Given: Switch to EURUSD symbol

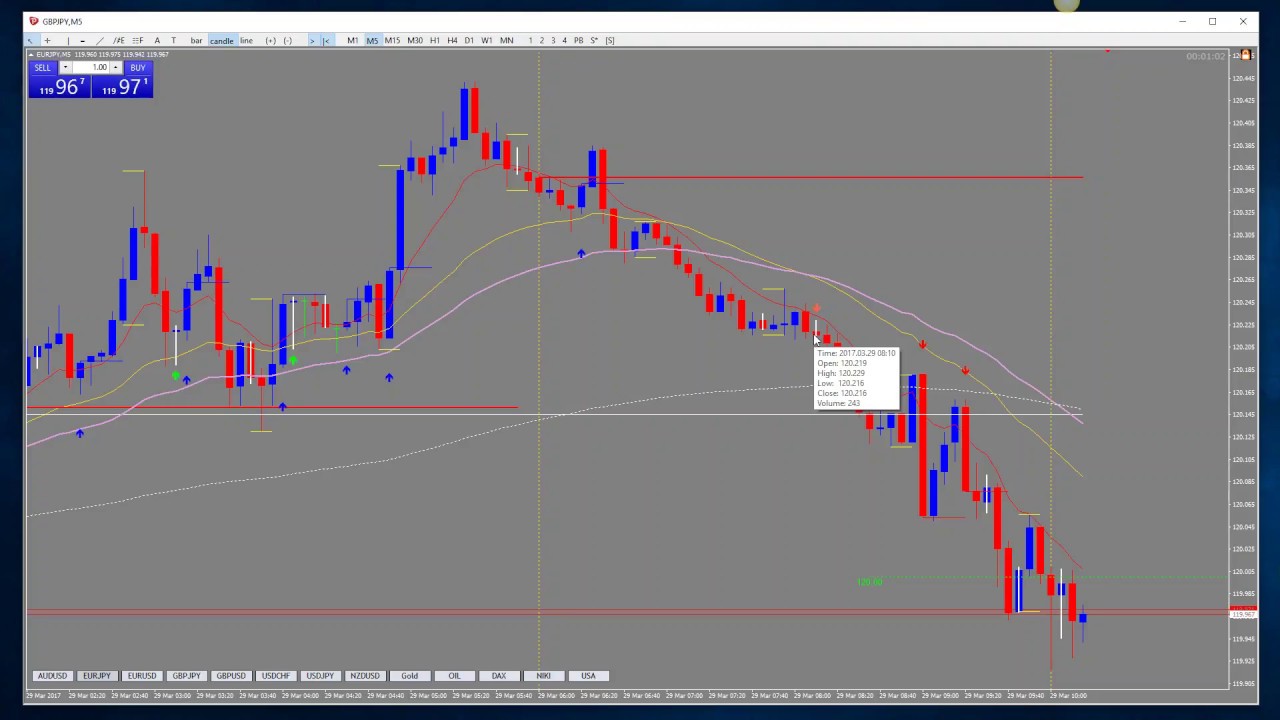Looking at the screenshot, I should (x=141, y=676).
